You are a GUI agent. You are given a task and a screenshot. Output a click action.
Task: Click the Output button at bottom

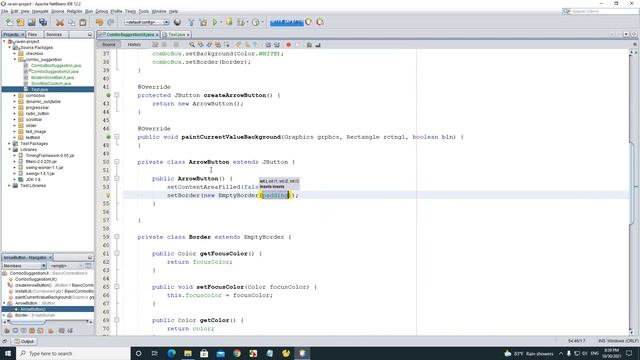(24, 341)
